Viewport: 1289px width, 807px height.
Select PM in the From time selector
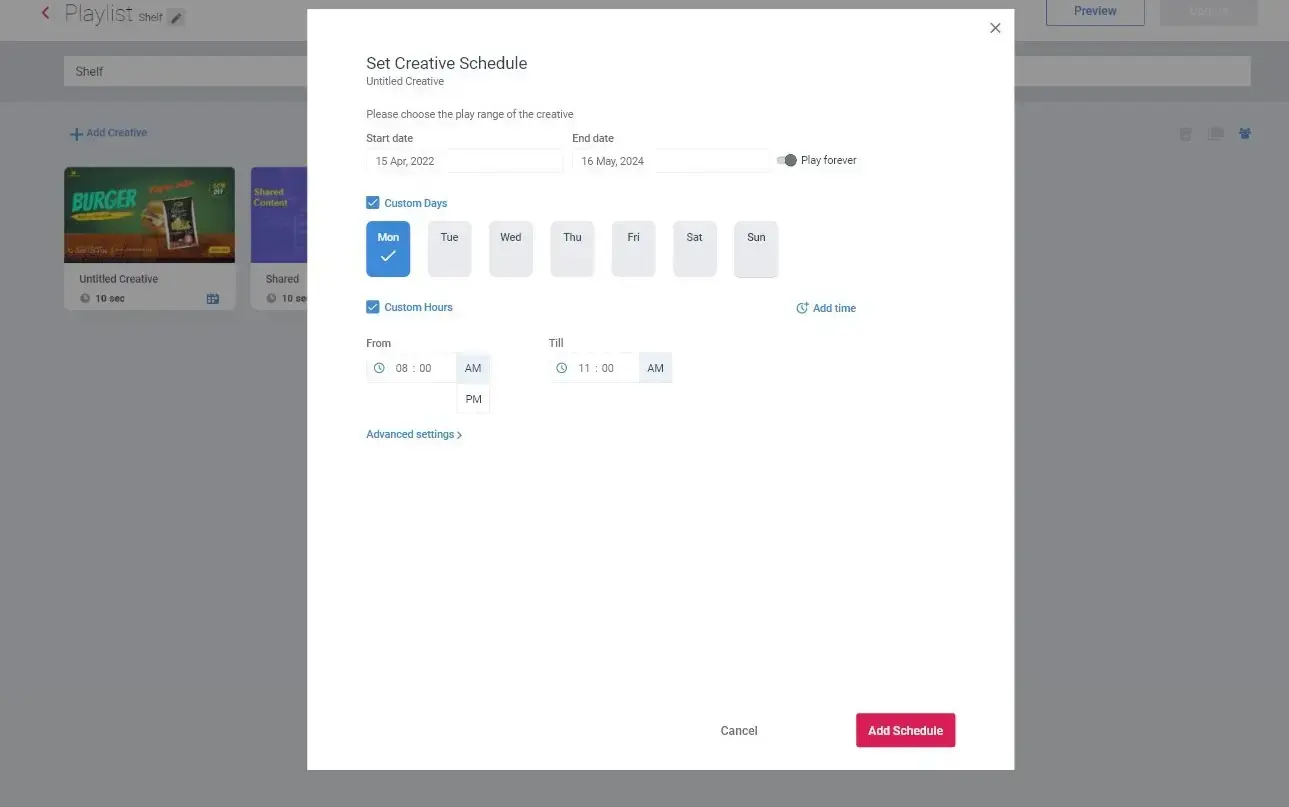pyautogui.click(x=472, y=398)
